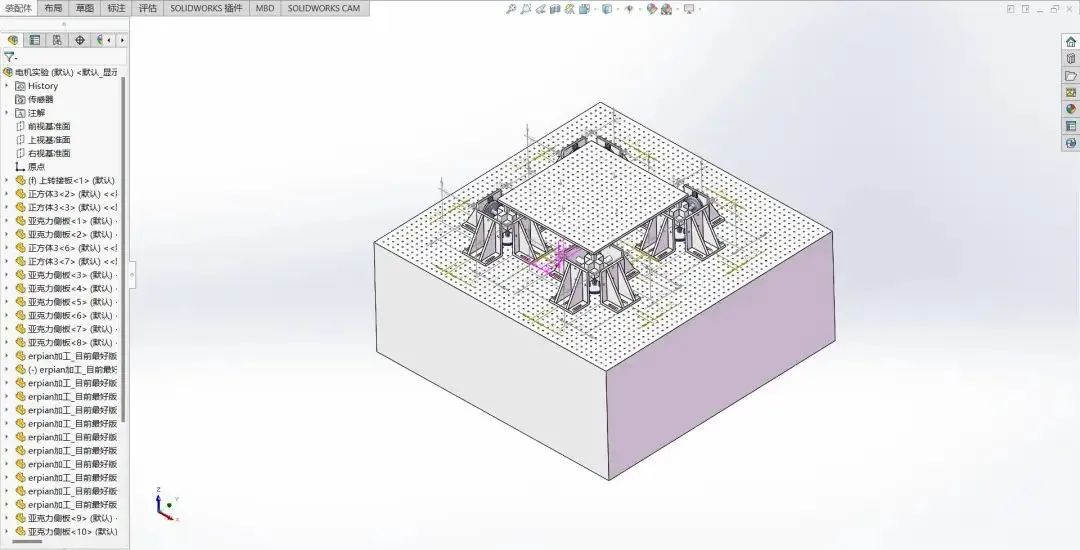This screenshot has height=550, width=1080.
Task: Select the 原点 origin item
Action: click(36, 167)
